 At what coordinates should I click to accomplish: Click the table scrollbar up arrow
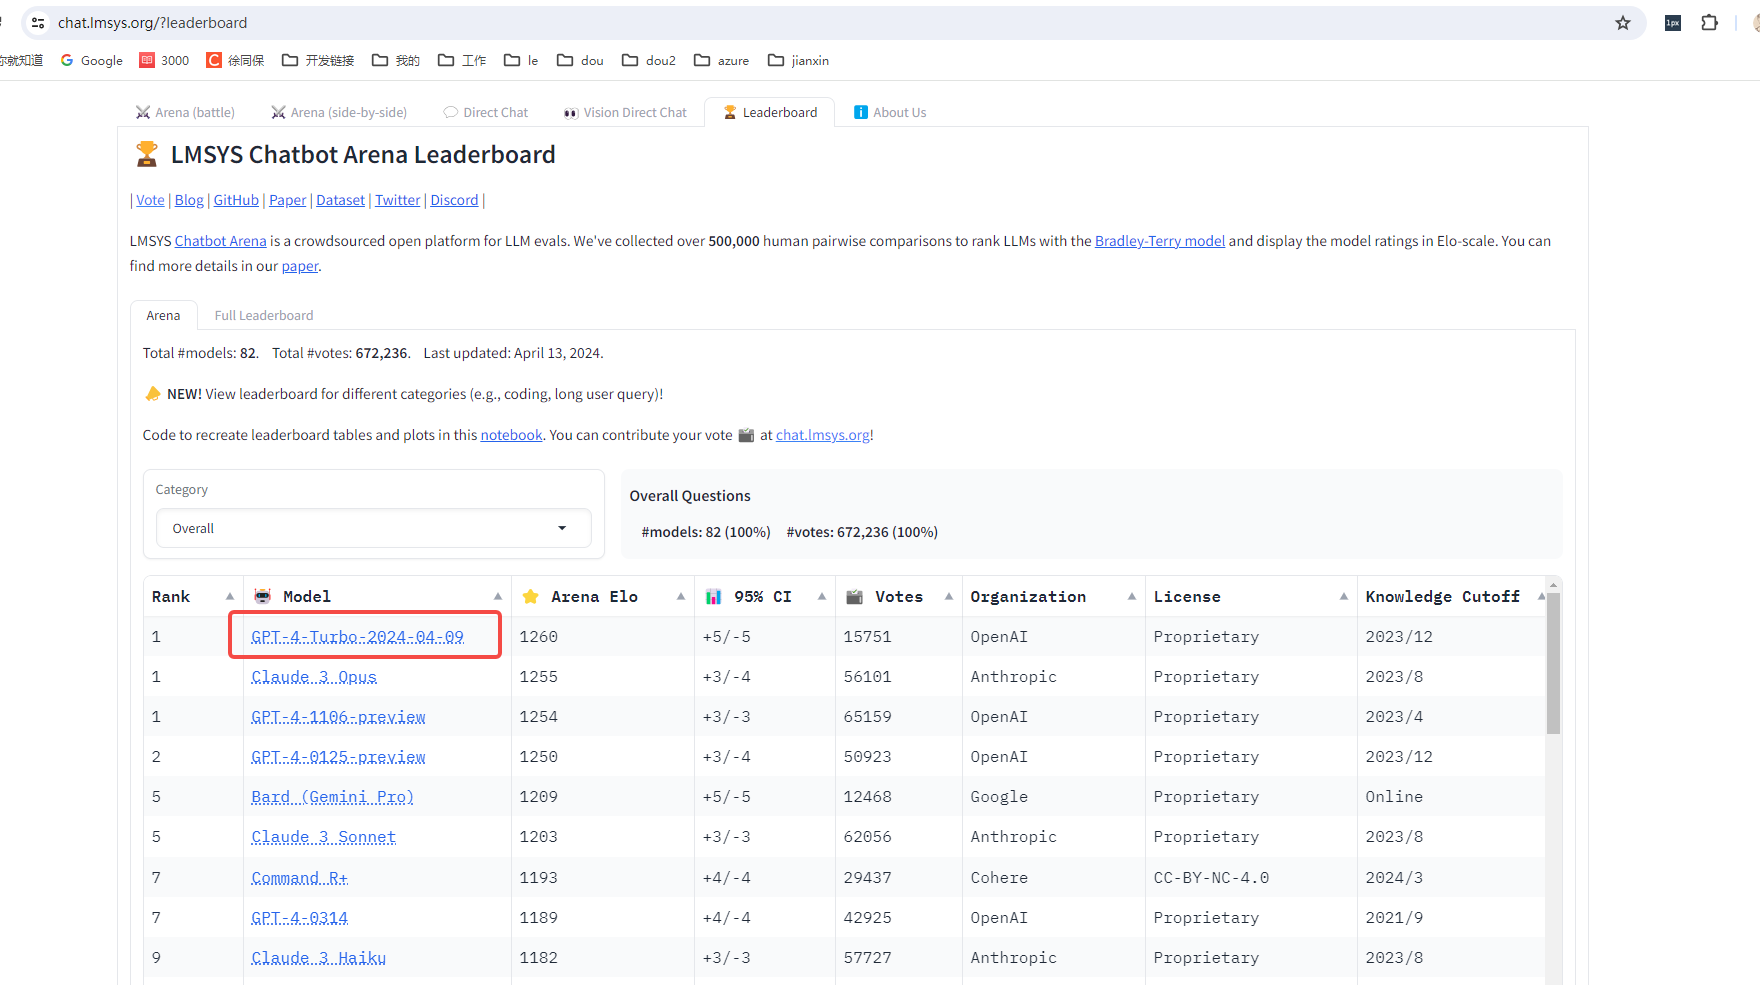[1553, 584]
